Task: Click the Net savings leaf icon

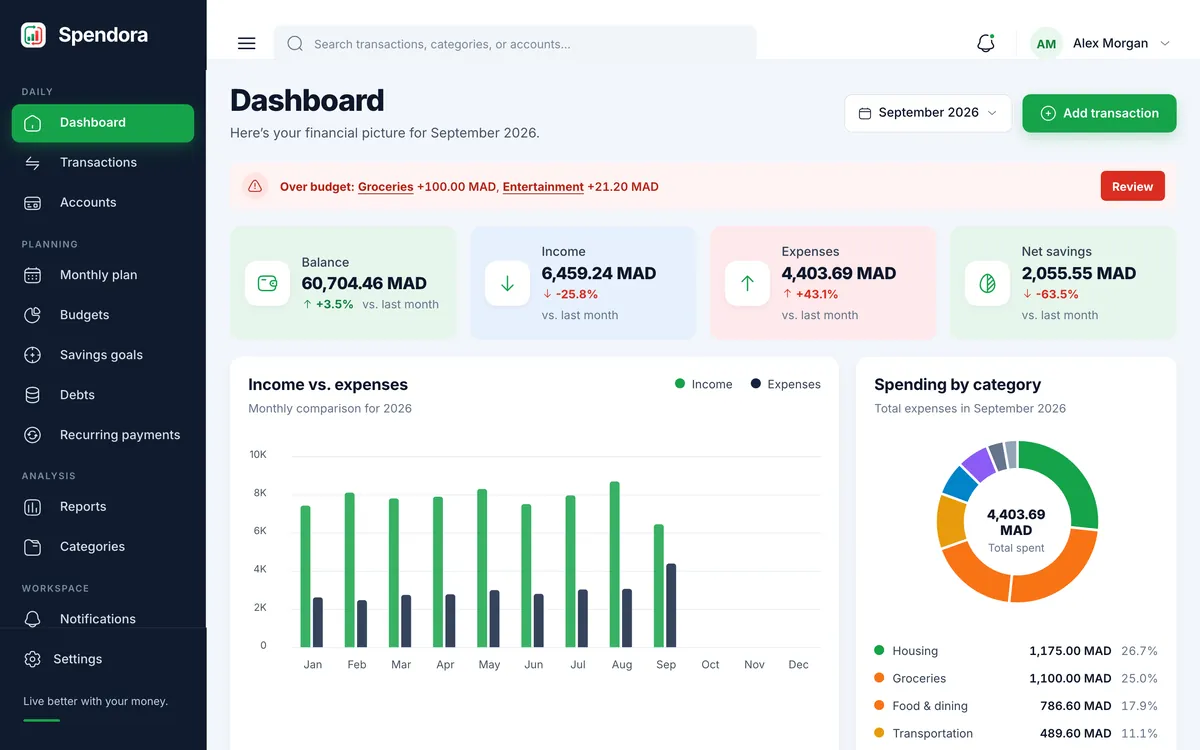Action: tap(987, 283)
